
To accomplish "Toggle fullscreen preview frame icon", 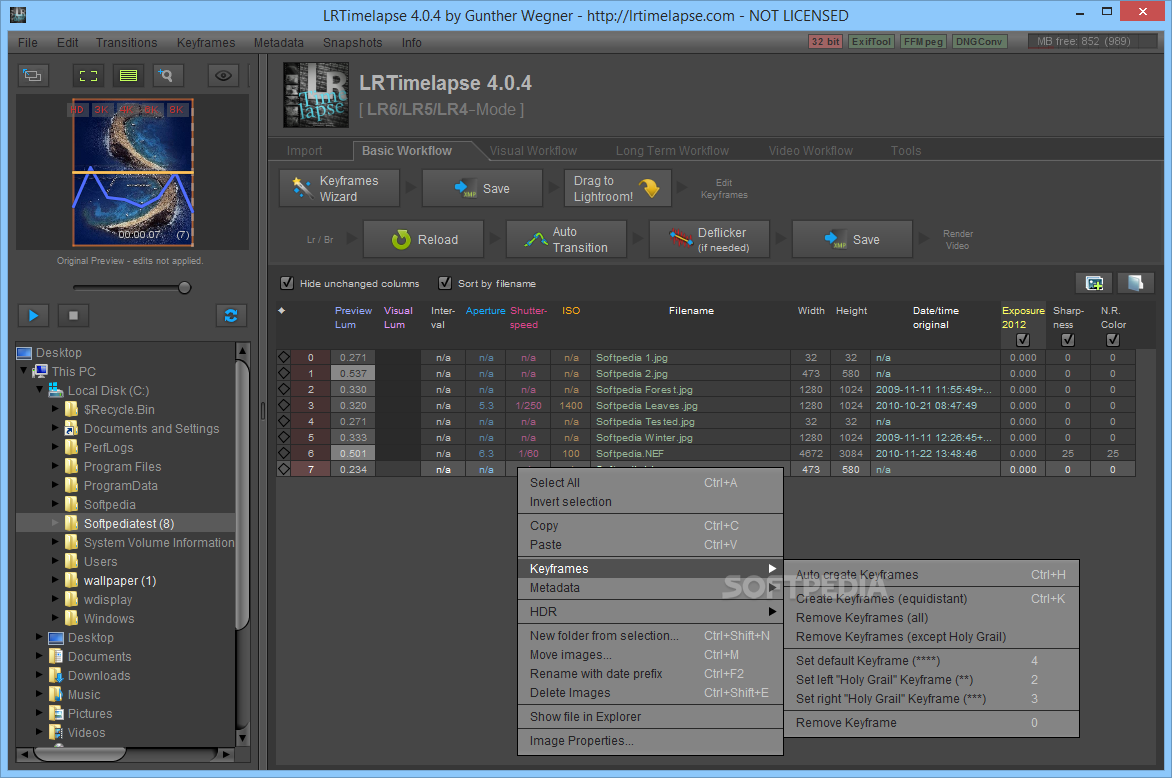I will pos(88,75).
